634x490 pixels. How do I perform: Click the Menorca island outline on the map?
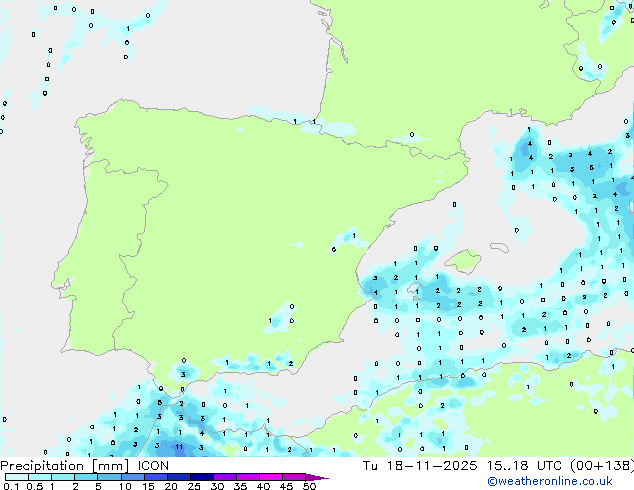tap(500, 247)
